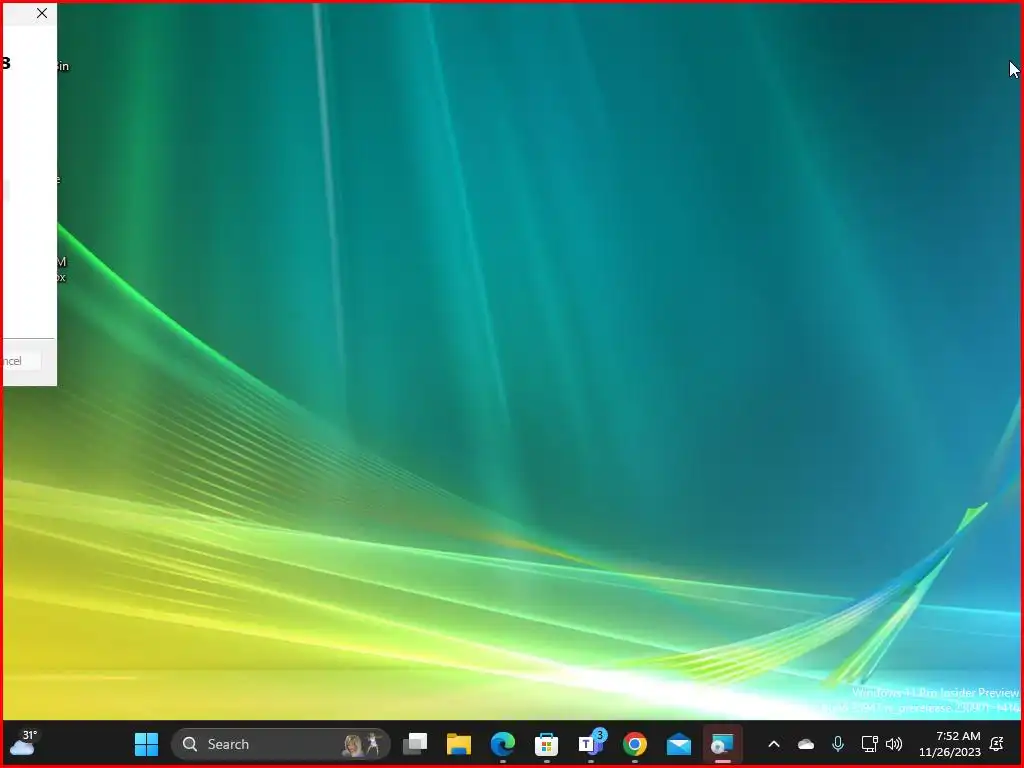Image resolution: width=1024 pixels, height=768 pixels.
Task: Open the Windows Start menu
Action: pos(146,744)
